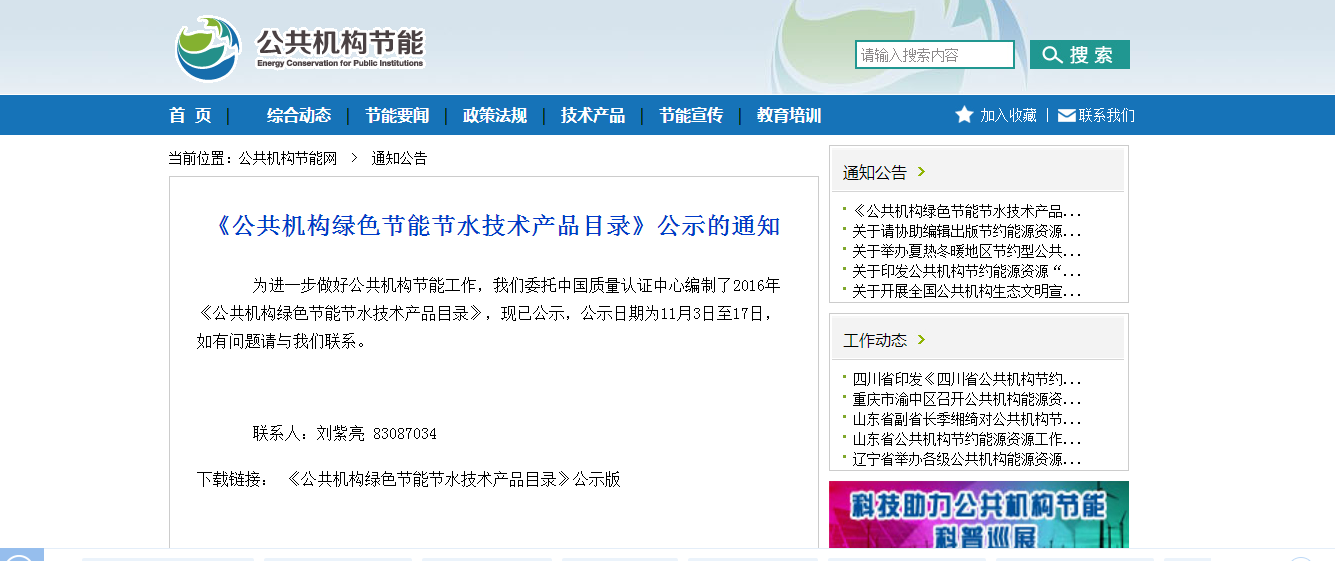
Task: Open 节能要闻 navigation item
Action: point(396,115)
